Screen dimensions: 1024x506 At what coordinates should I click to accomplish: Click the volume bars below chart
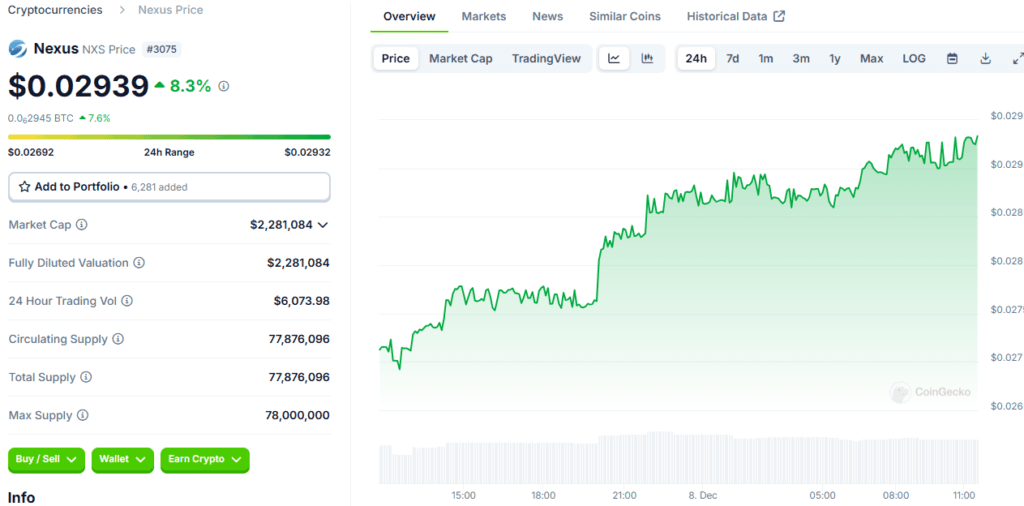(678, 457)
